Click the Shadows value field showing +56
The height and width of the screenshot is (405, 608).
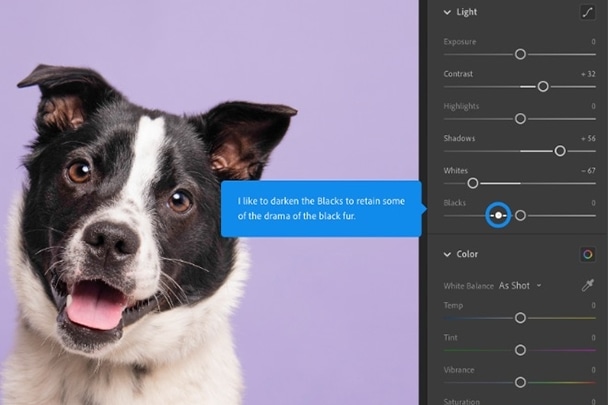click(x=587, y=138)
